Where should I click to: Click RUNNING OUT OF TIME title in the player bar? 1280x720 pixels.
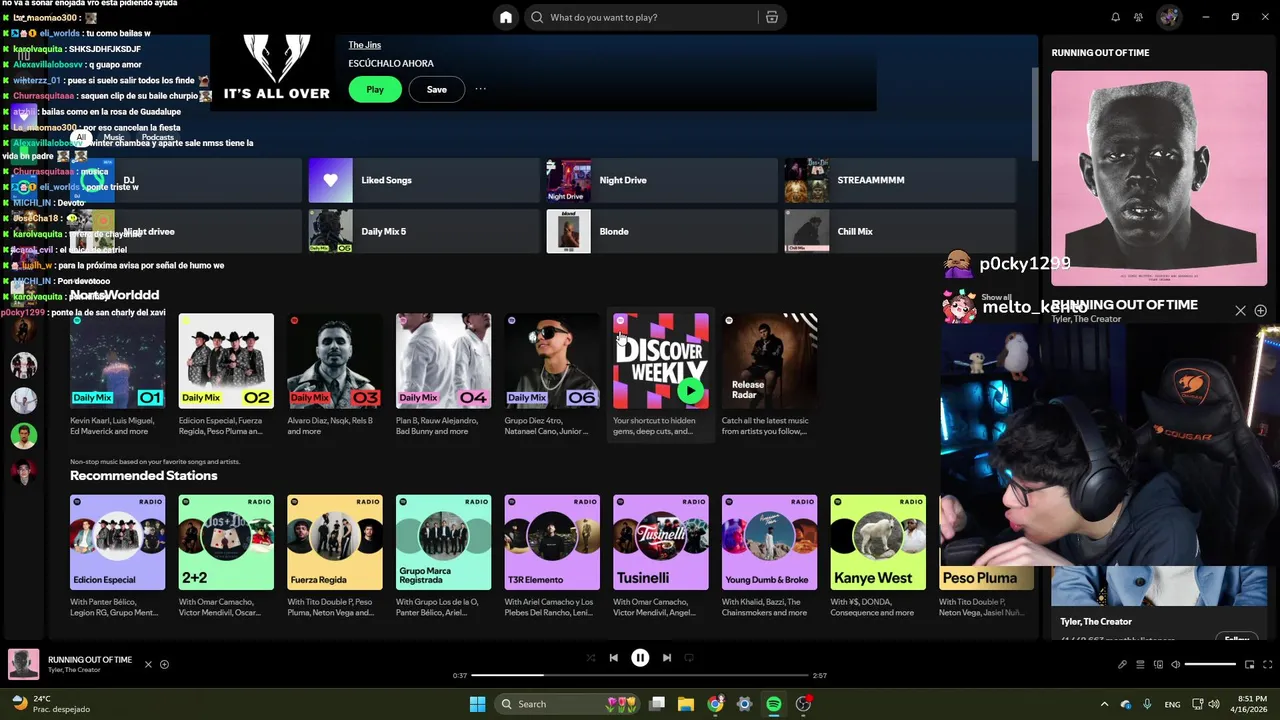coord(90,660)
